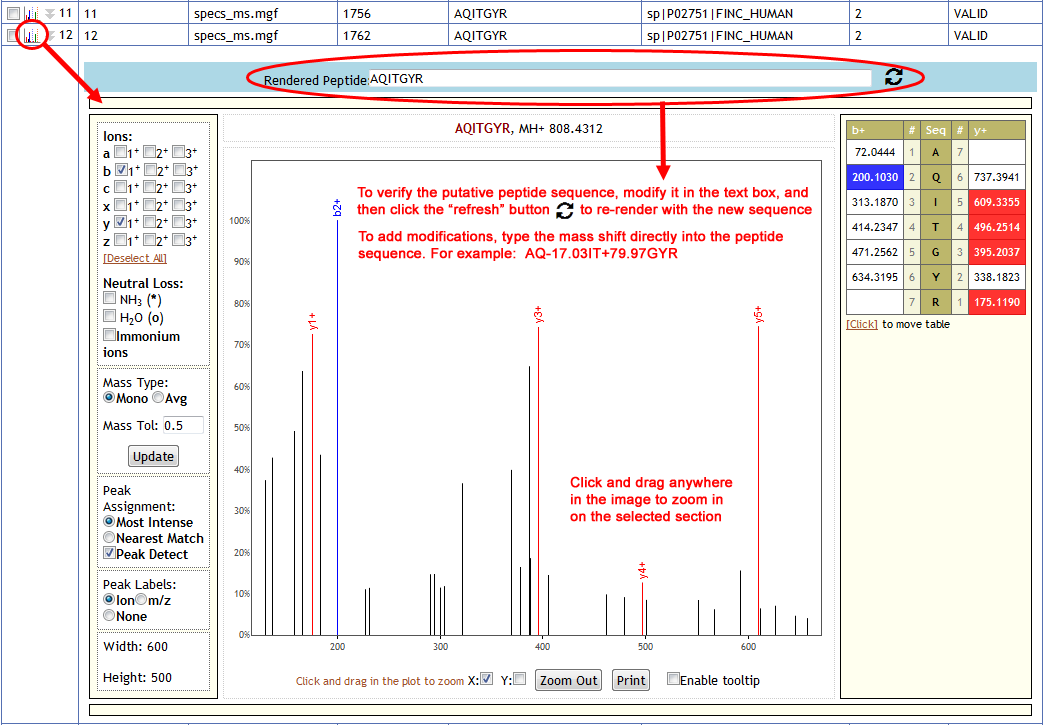Enable the a ion 1+ checkbox
Image resolution: width=1044 pixels, height=725 pixels.
coord(120,153)
